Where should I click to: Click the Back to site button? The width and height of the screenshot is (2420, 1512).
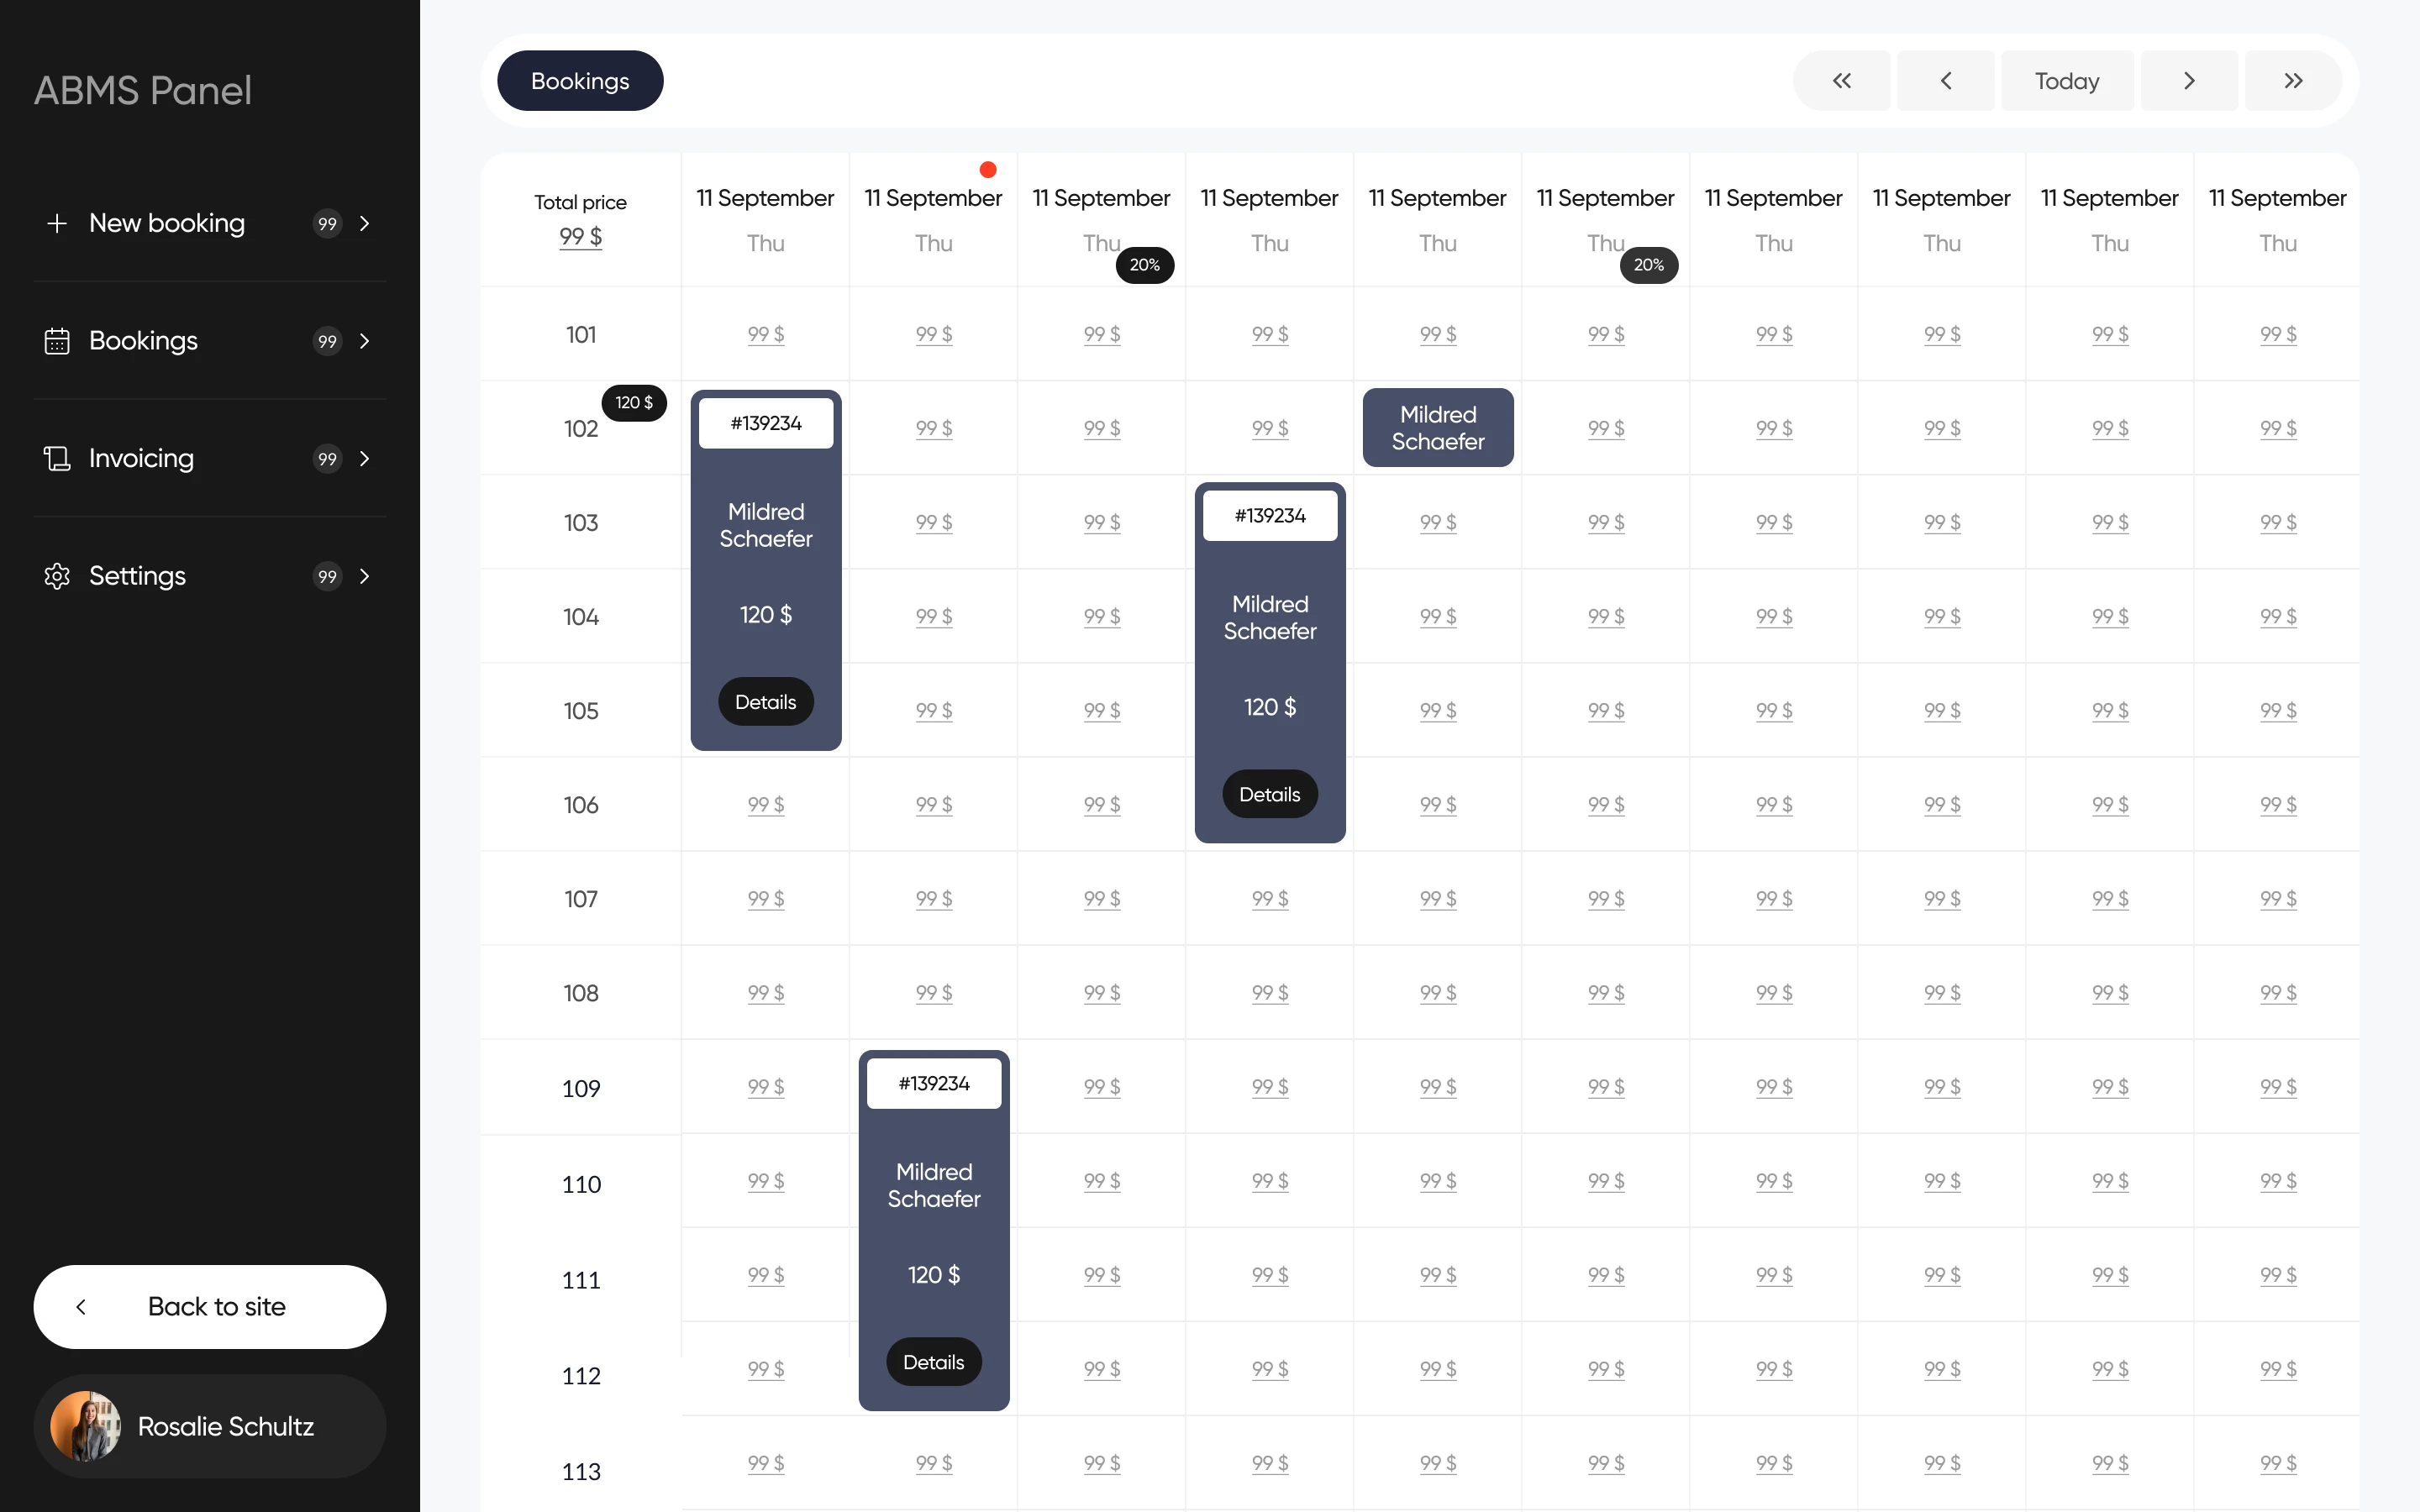(x=209, y=1306)
